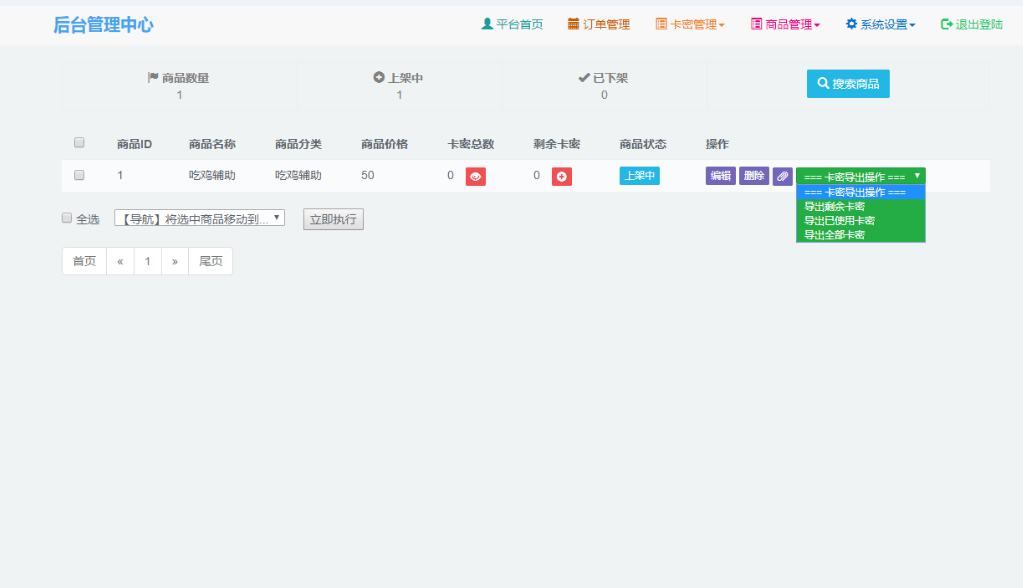Click the red plus icon to add card keys
1023x588 pixels.
coord(562,177)
